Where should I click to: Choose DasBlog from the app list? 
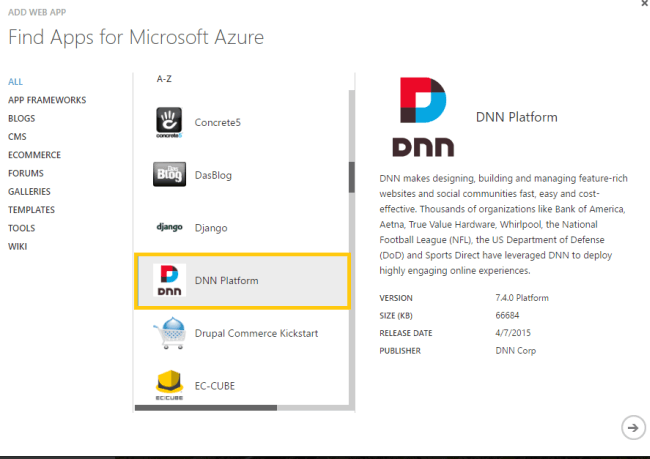[x=241, y=175]
